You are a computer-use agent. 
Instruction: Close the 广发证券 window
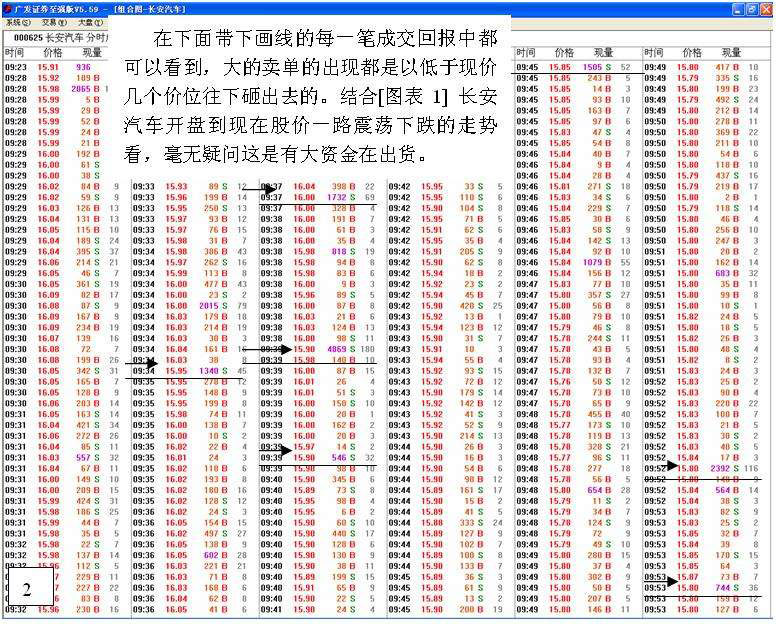(x=765, y=9)
